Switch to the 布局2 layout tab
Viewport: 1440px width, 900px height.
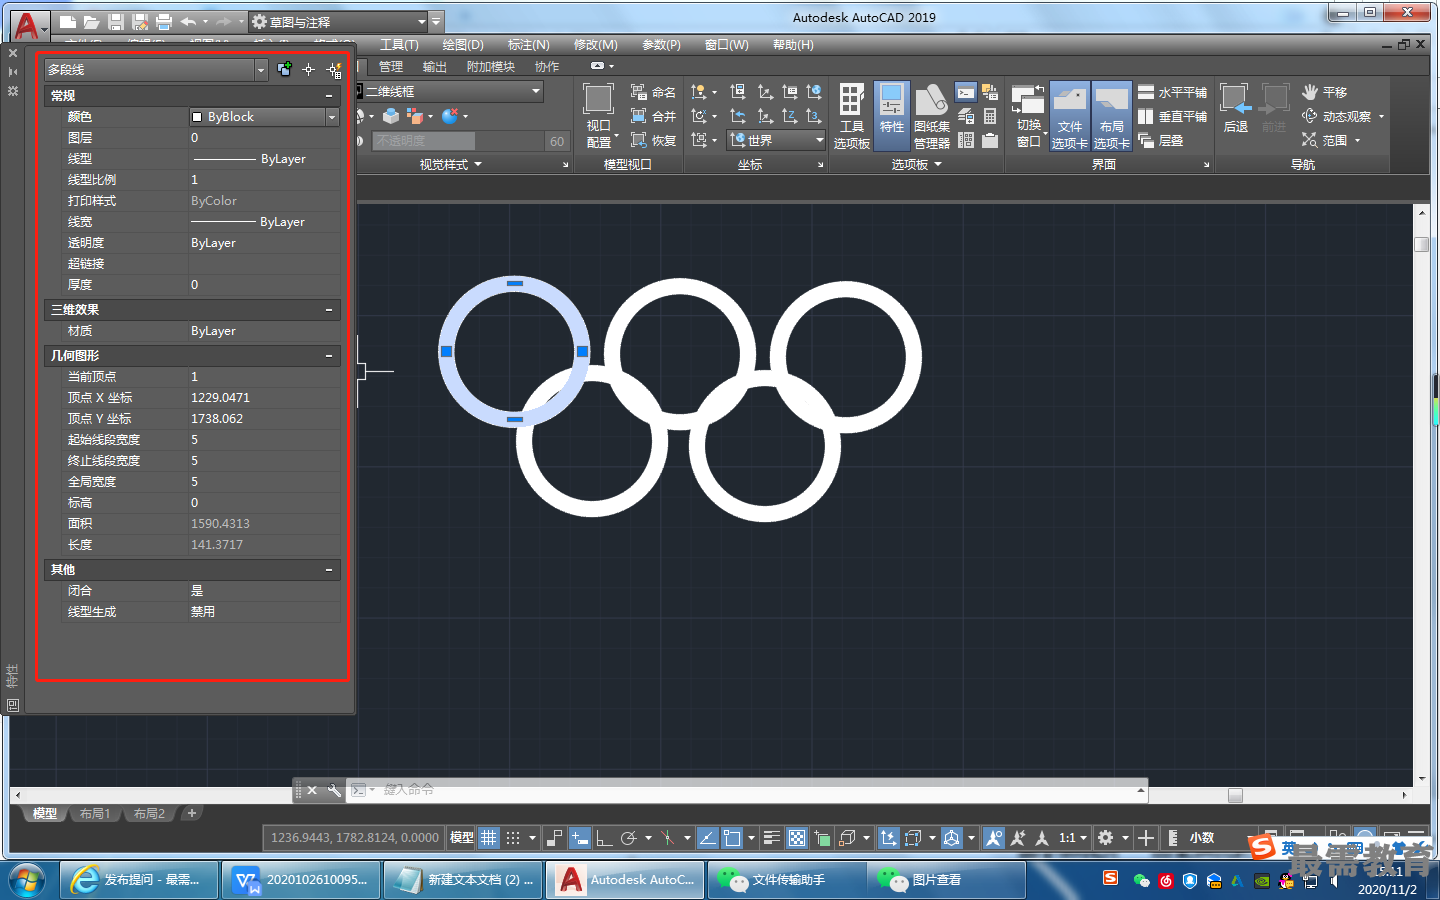pos(149,814)
